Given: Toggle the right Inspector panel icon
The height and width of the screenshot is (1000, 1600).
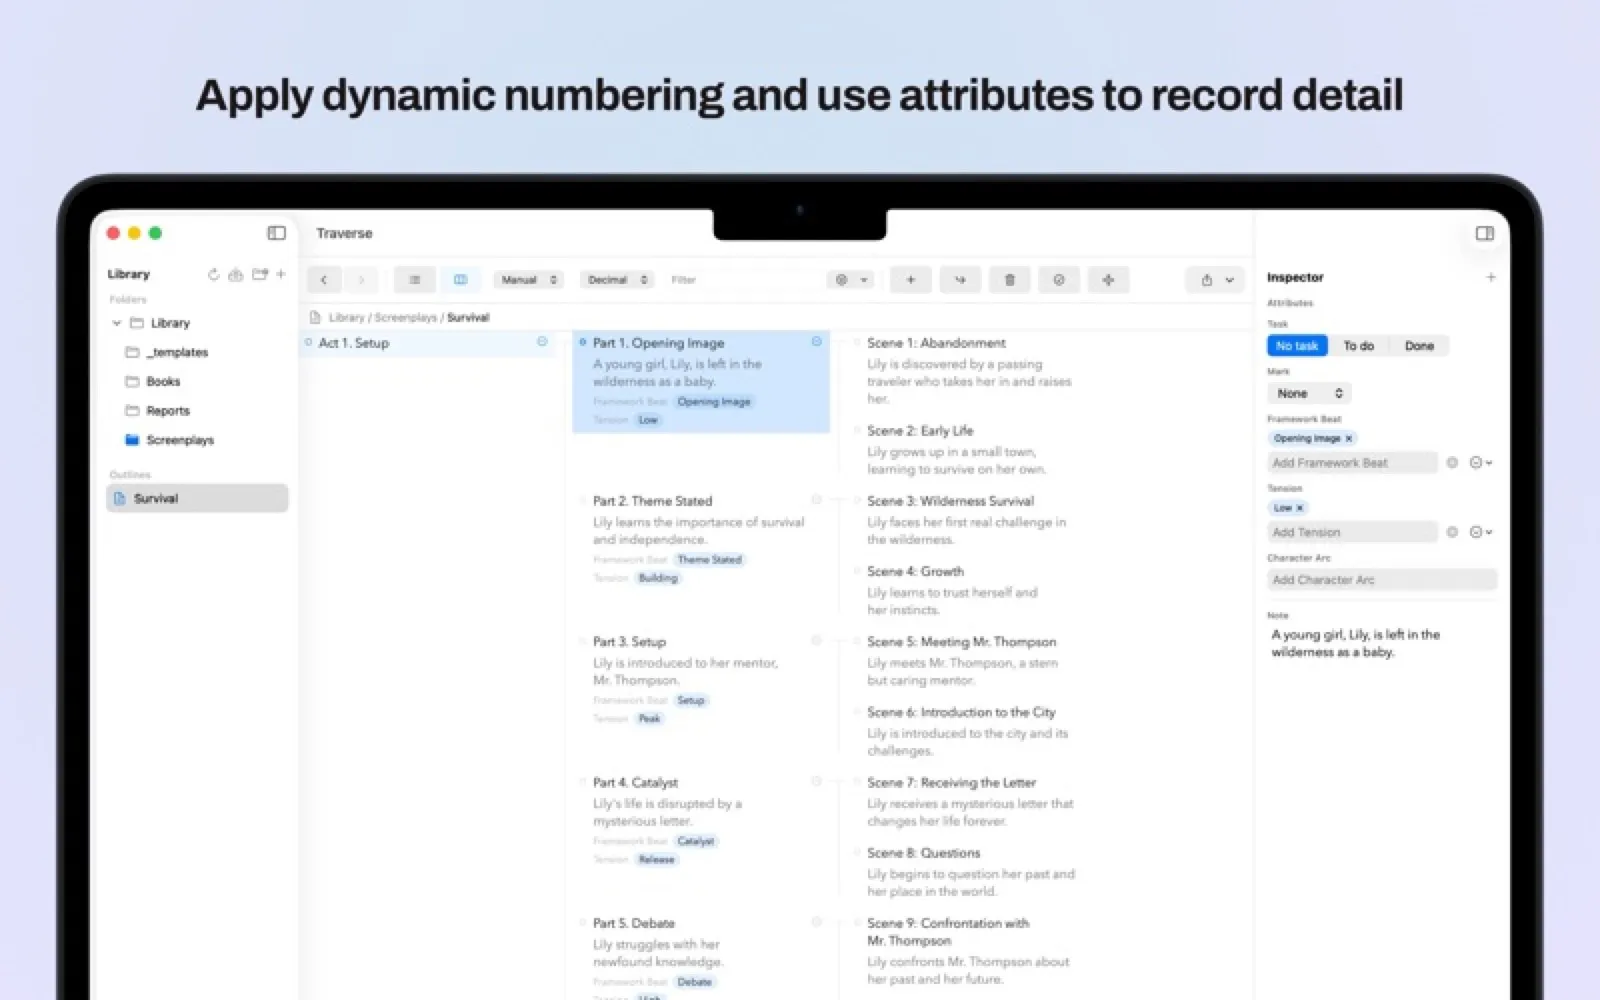Looking at the screenshot, I should coord(1485,233).
